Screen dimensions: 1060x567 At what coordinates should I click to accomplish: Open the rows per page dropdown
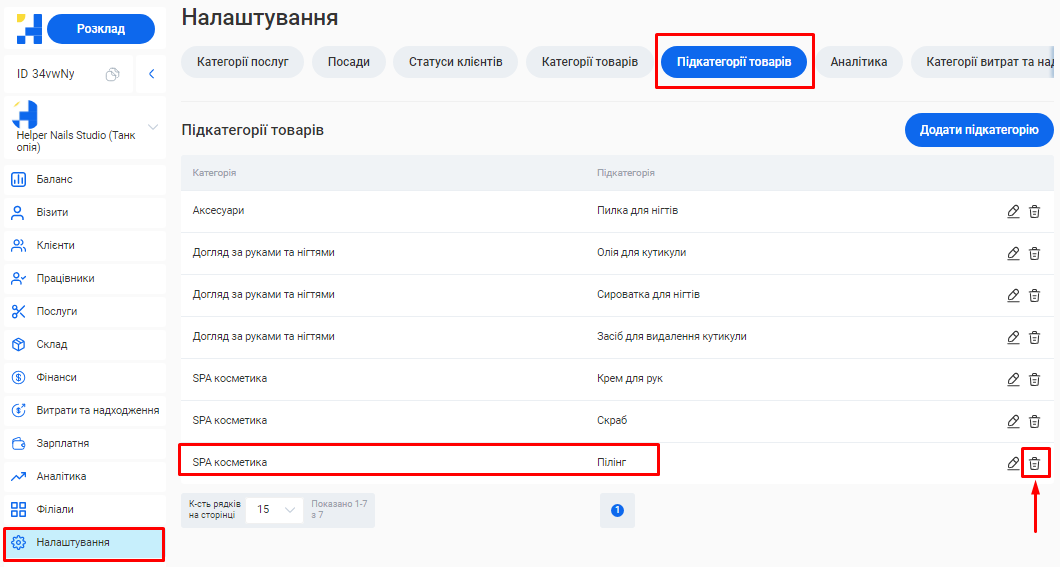tap(274, 509)
